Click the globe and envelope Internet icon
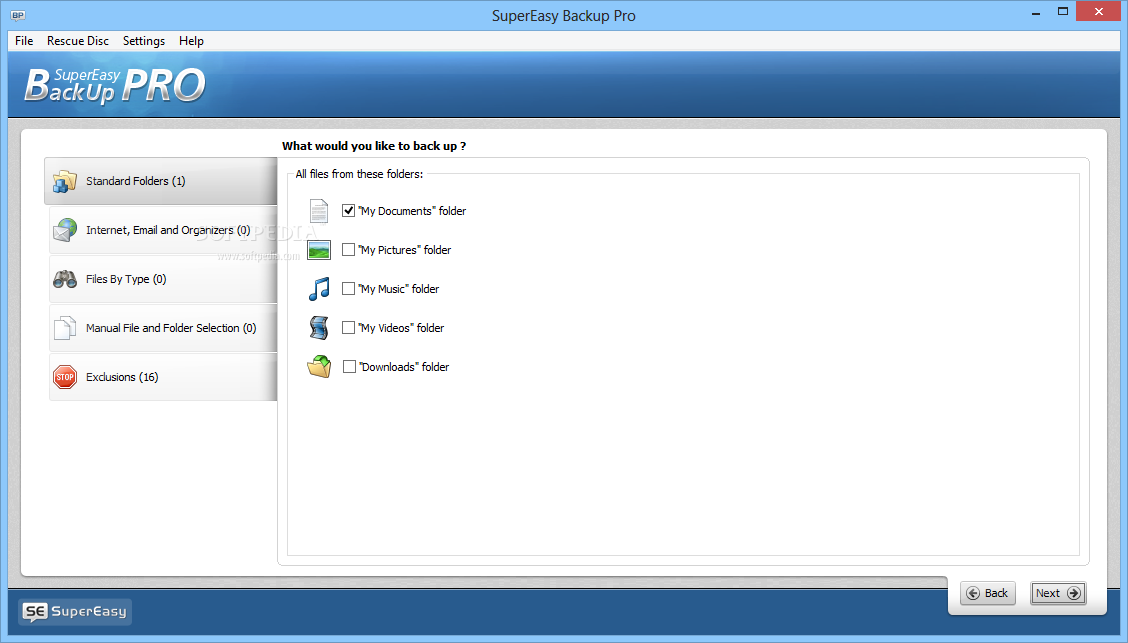The image size is (1128, 643). click(65, 230)
